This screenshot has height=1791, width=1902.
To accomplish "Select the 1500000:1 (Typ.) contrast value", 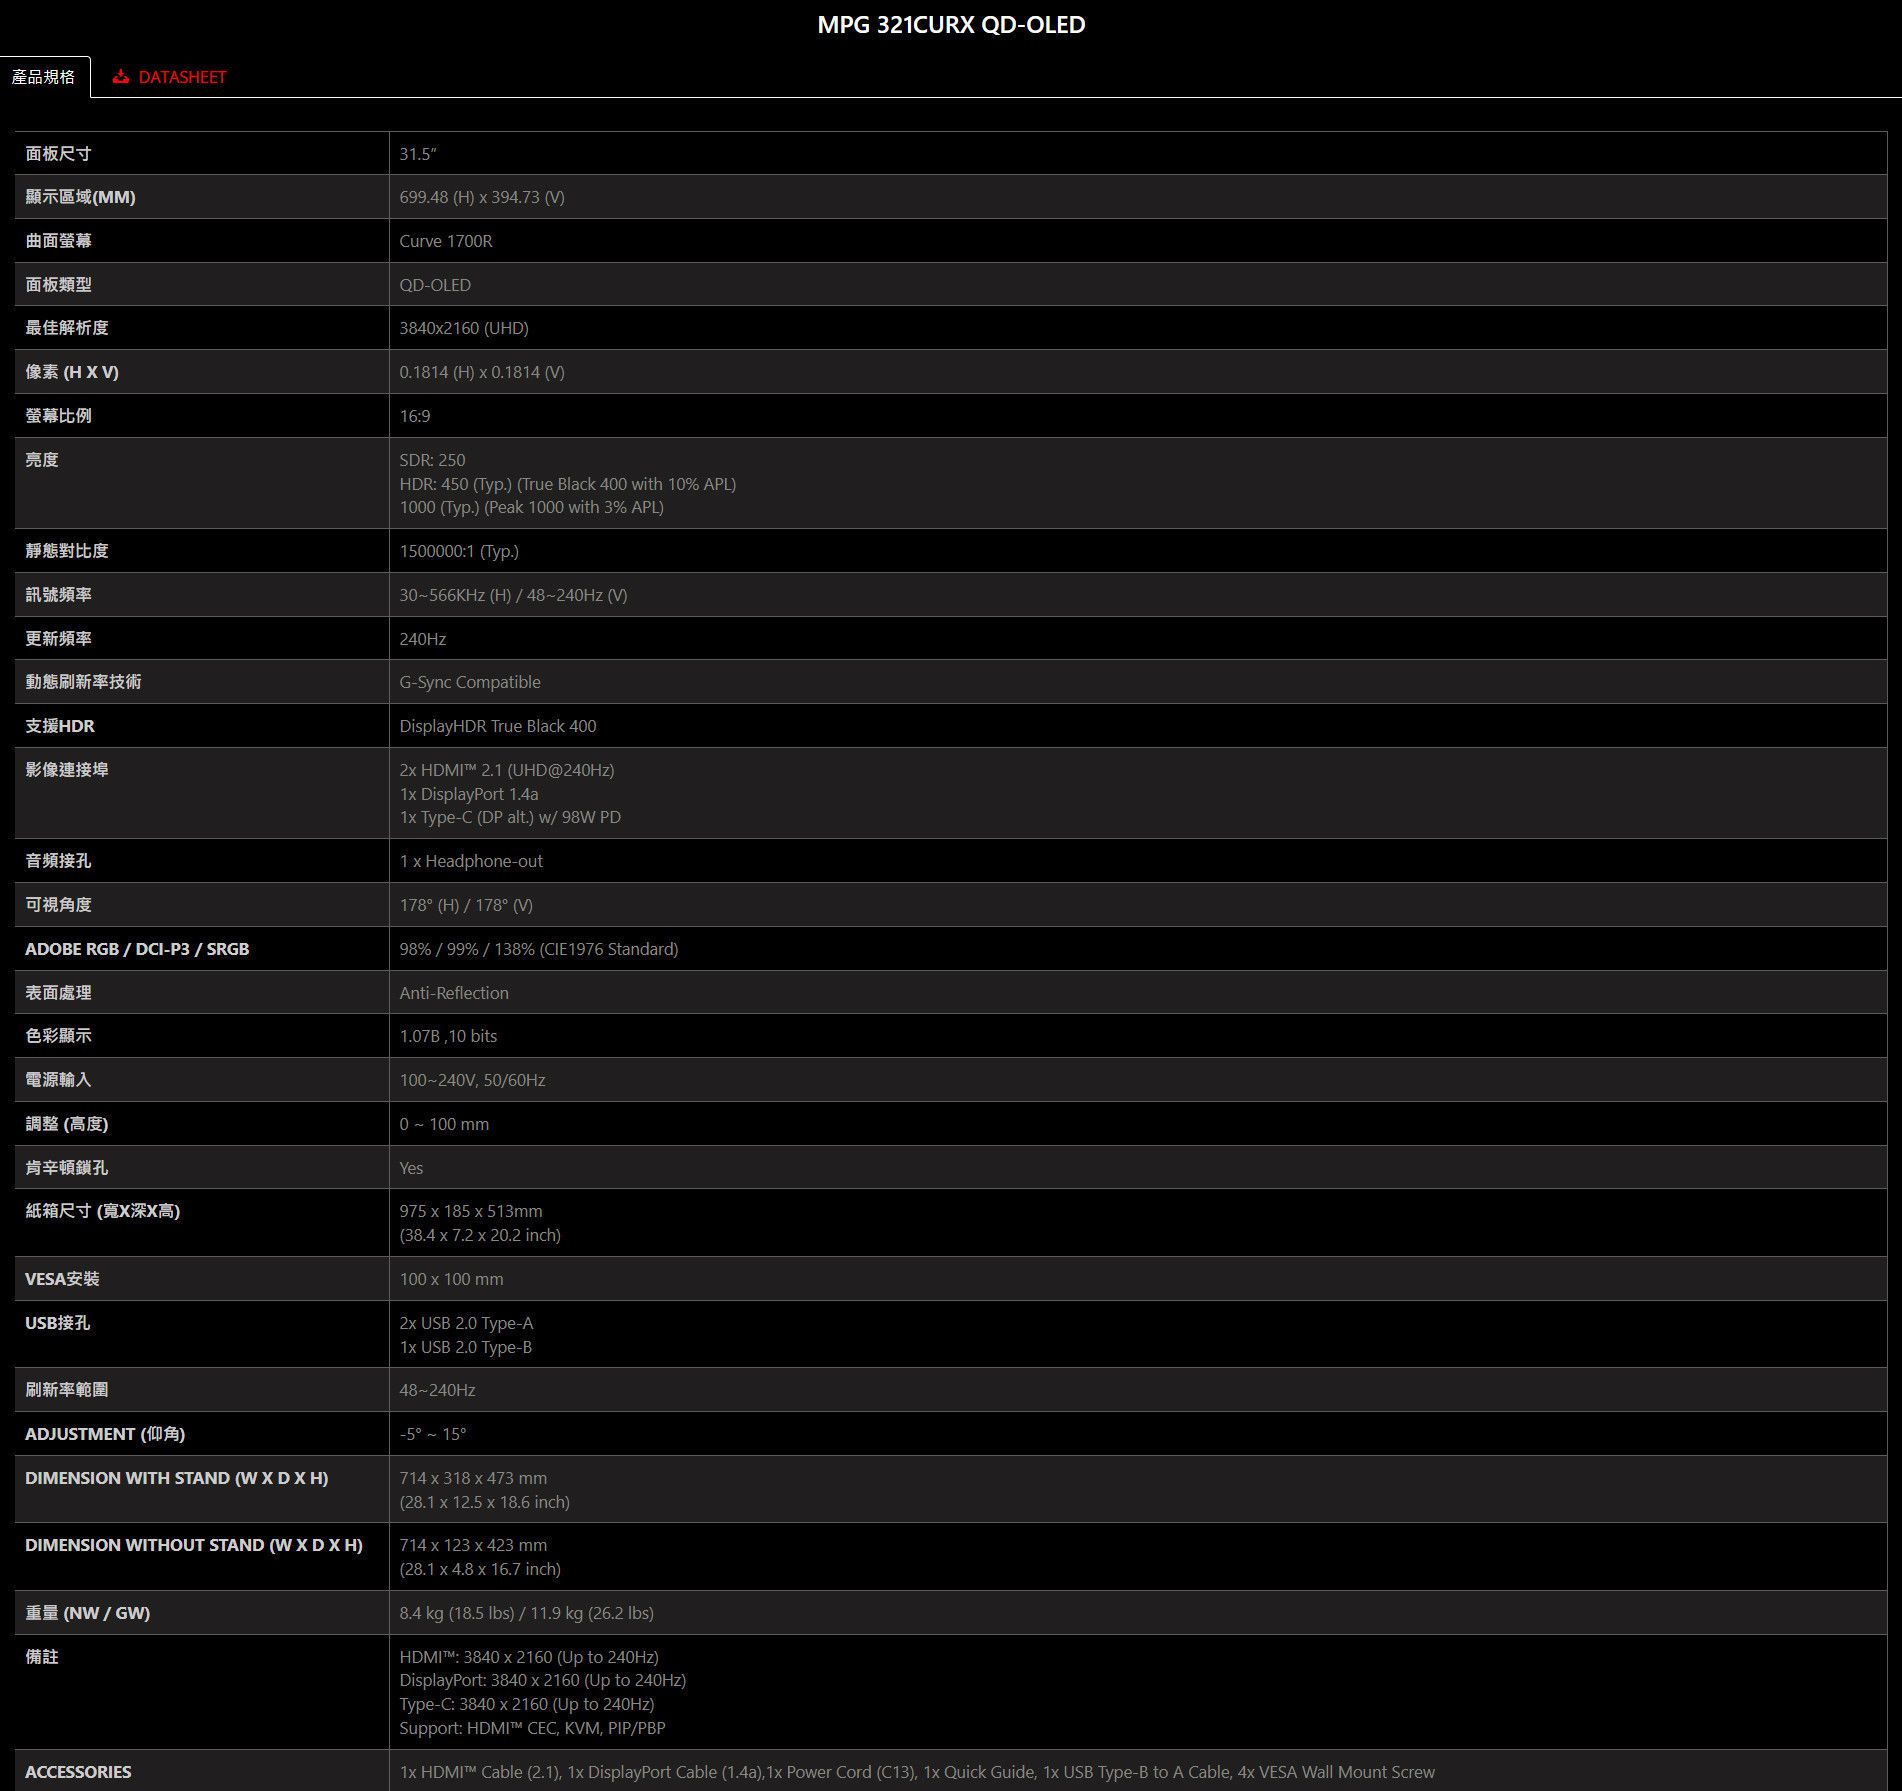I will [x=459, y=551].
